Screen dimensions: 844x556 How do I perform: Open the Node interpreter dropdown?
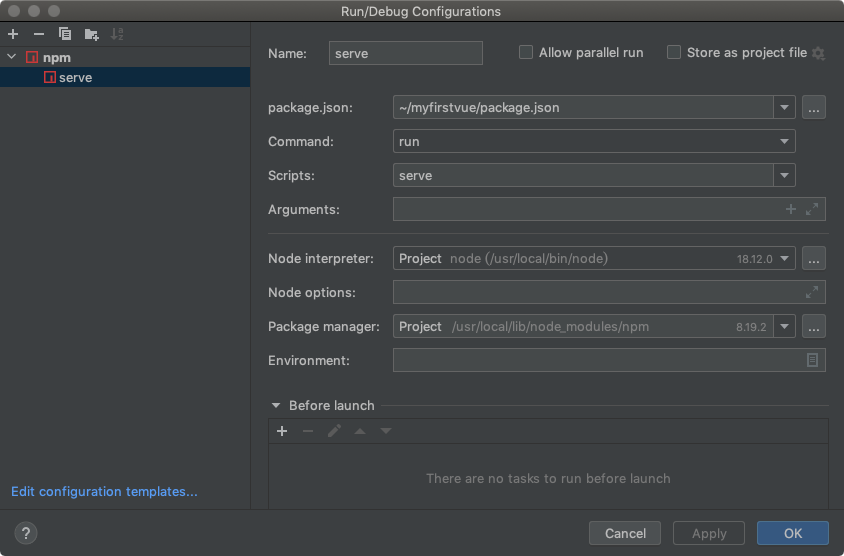[784, 259]
